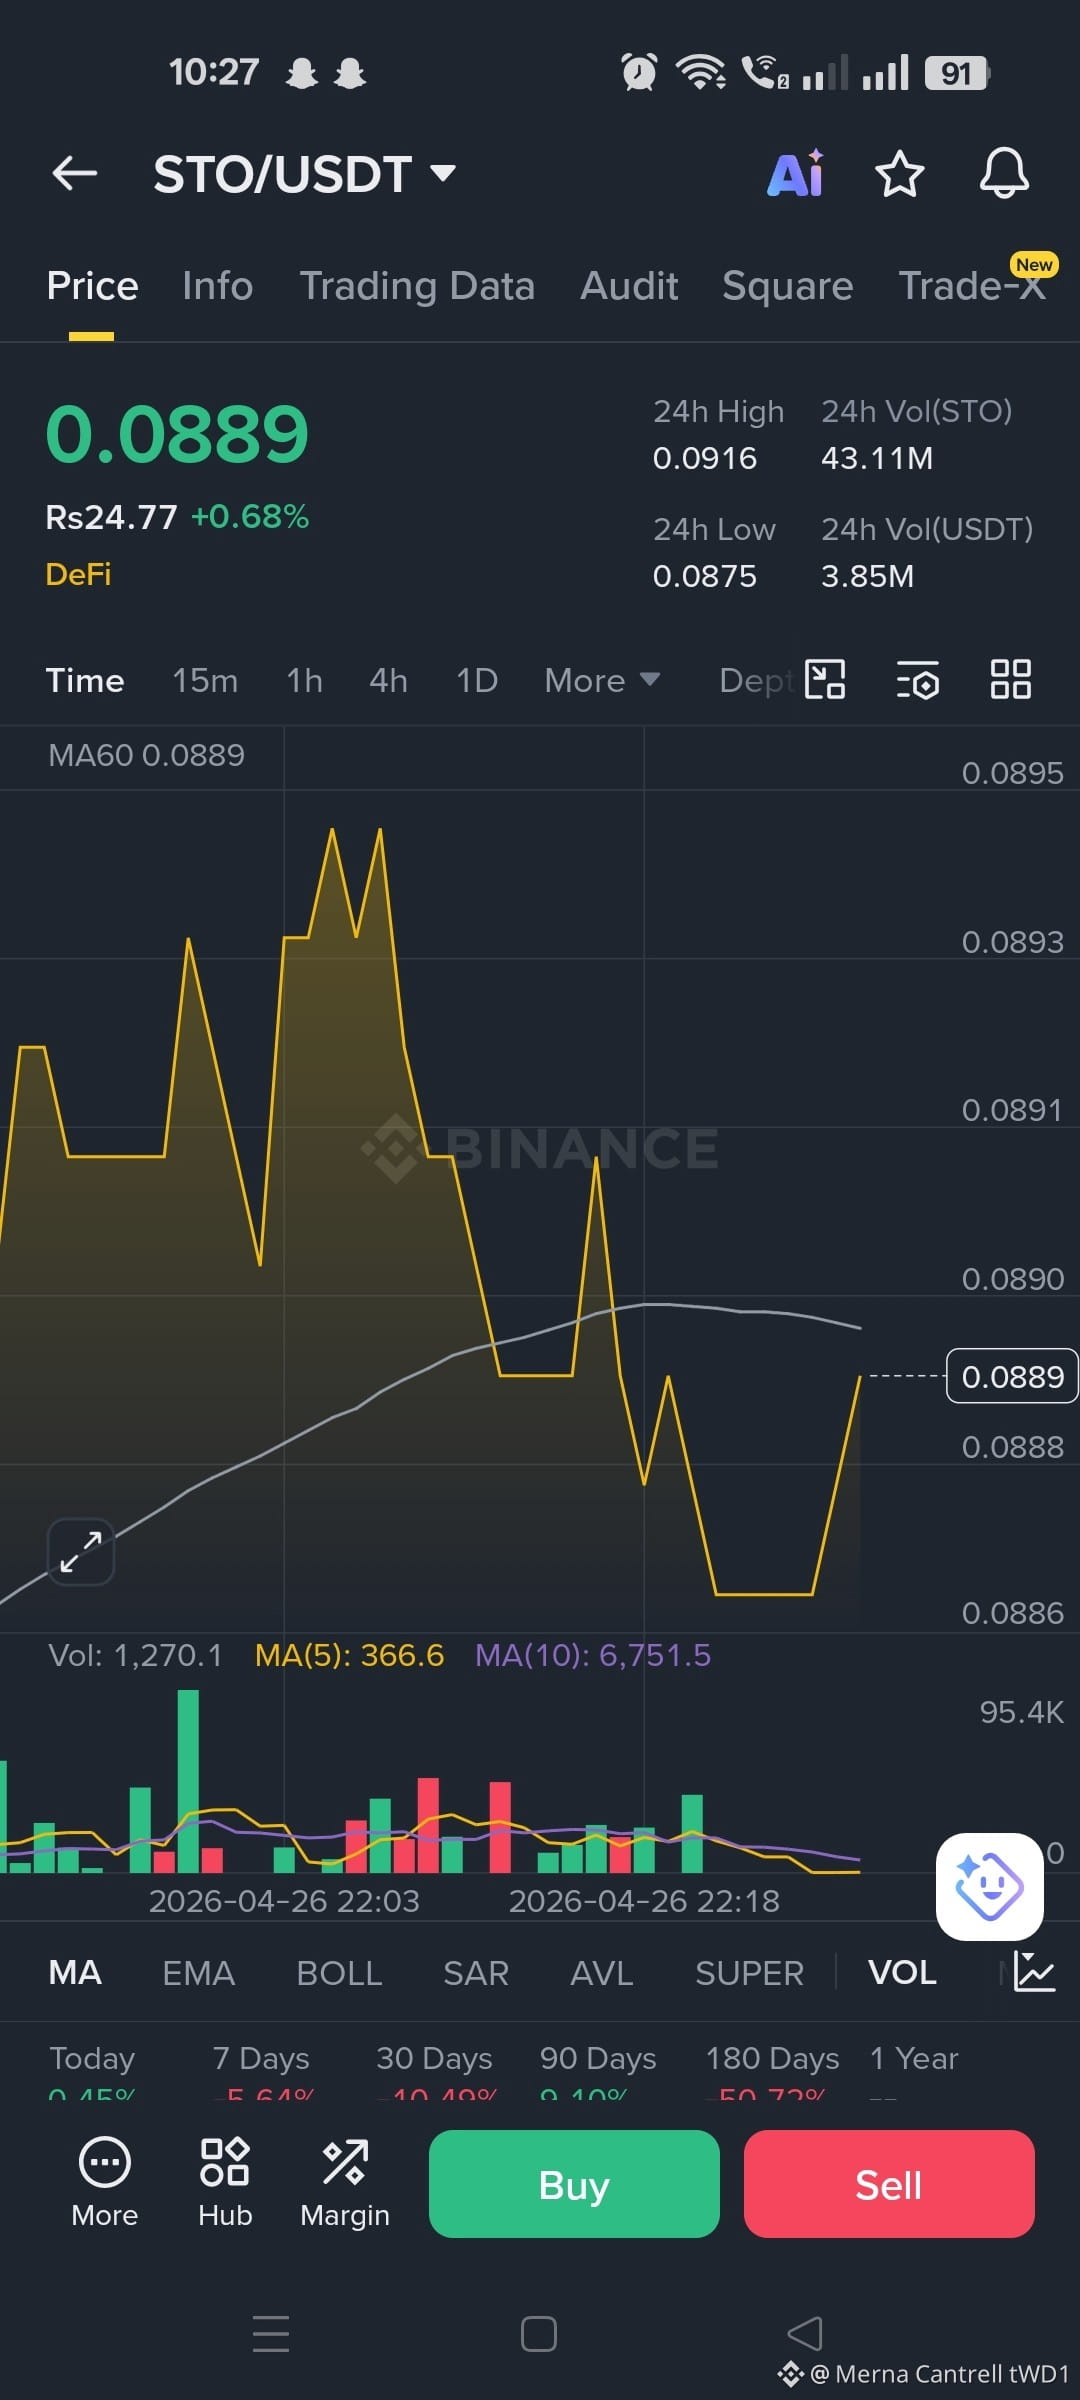Open price alerts bell icon
Viewport: 1080px width, 2400px height.
1004,173
